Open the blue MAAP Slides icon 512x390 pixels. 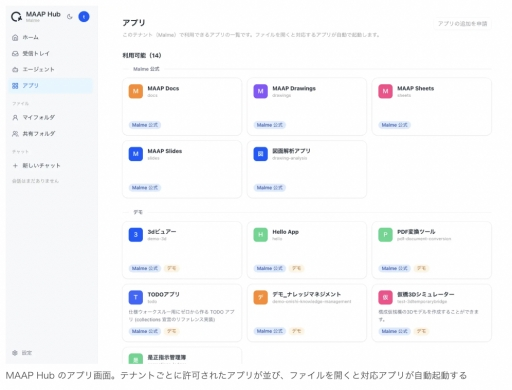tap(136, 154)
